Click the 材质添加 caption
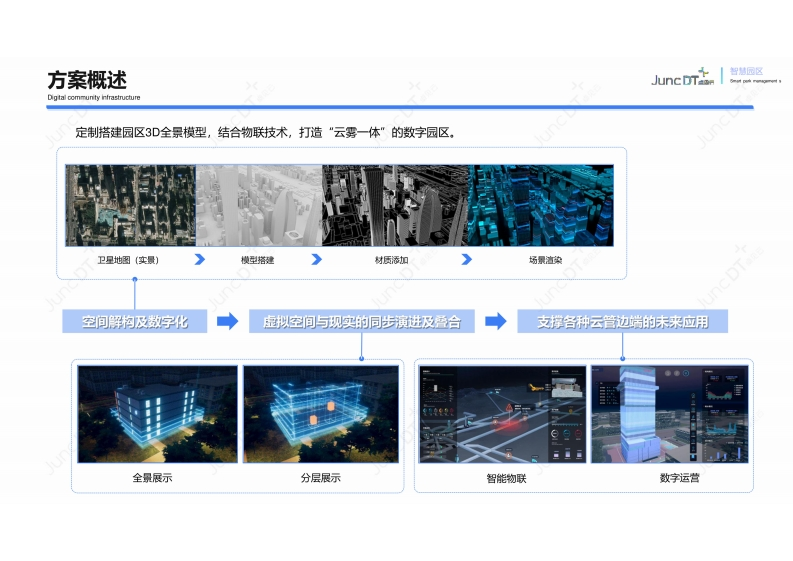Image resolution: width=793 pixels, height=561 pixels. [x=391, y=260]
